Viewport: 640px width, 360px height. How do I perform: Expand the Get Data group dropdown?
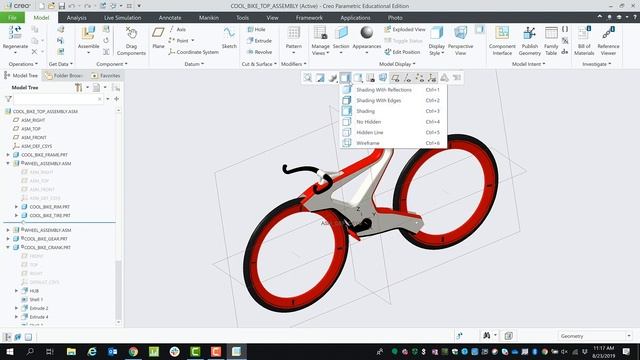click(60, 64)
